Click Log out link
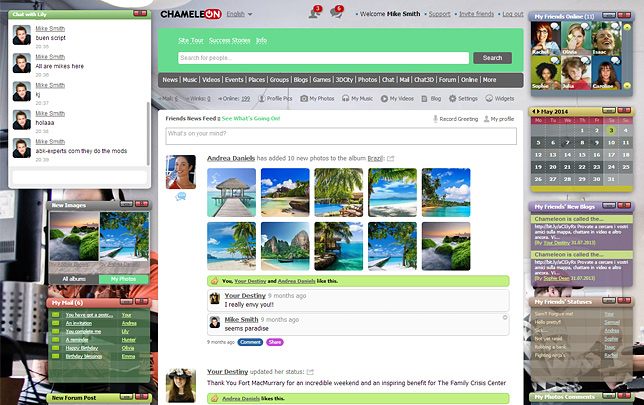This screenshot has height=405, width=644. [x=513, y=14]
